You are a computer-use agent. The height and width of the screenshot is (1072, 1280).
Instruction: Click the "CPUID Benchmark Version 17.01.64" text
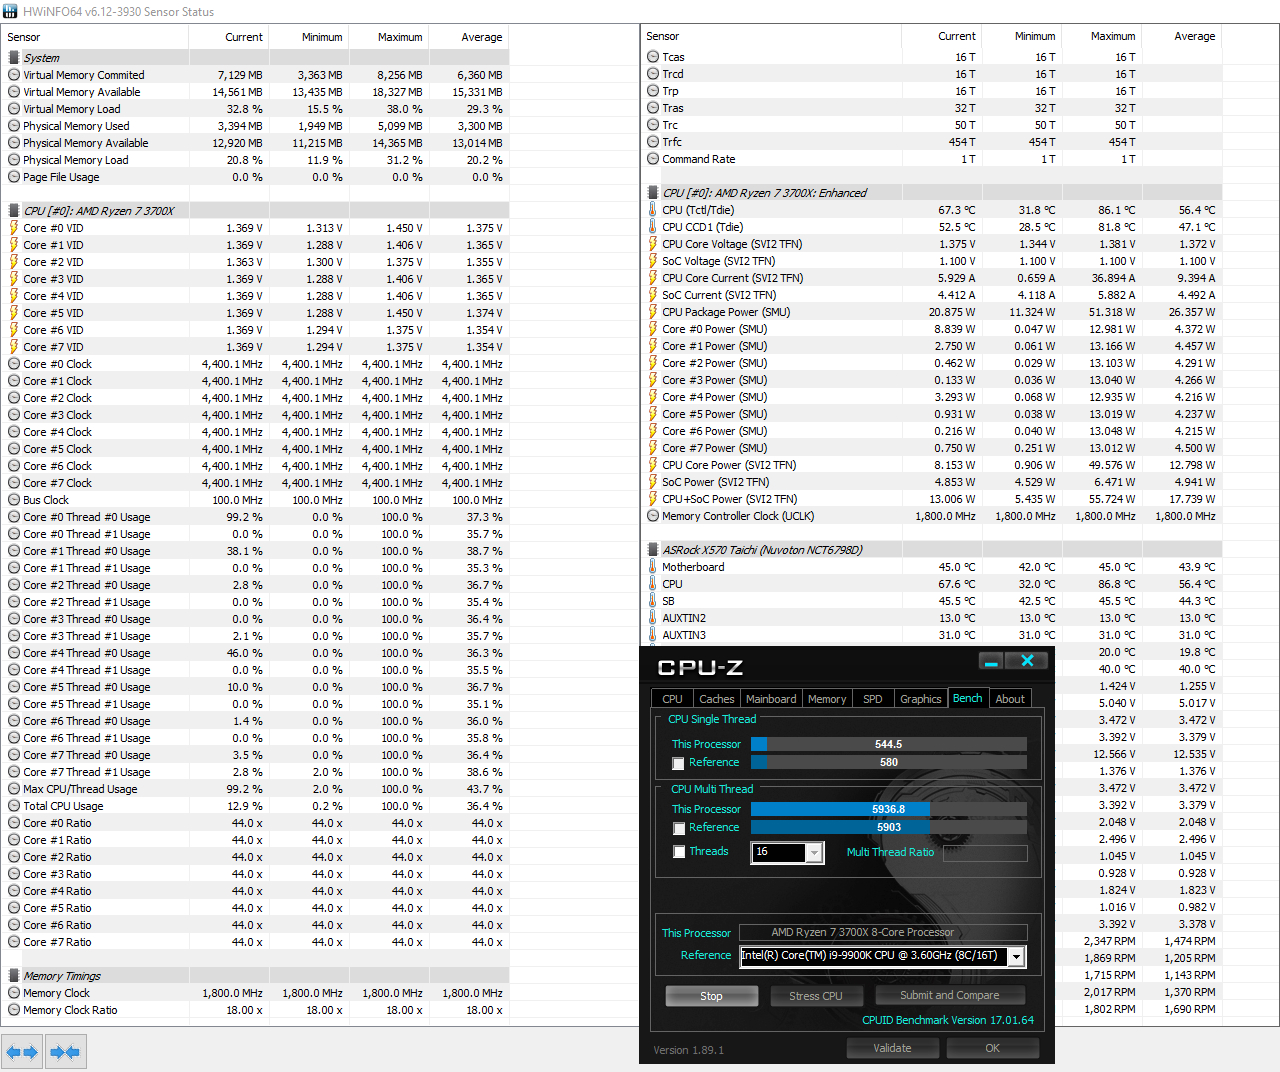[x=948, y=1020]
